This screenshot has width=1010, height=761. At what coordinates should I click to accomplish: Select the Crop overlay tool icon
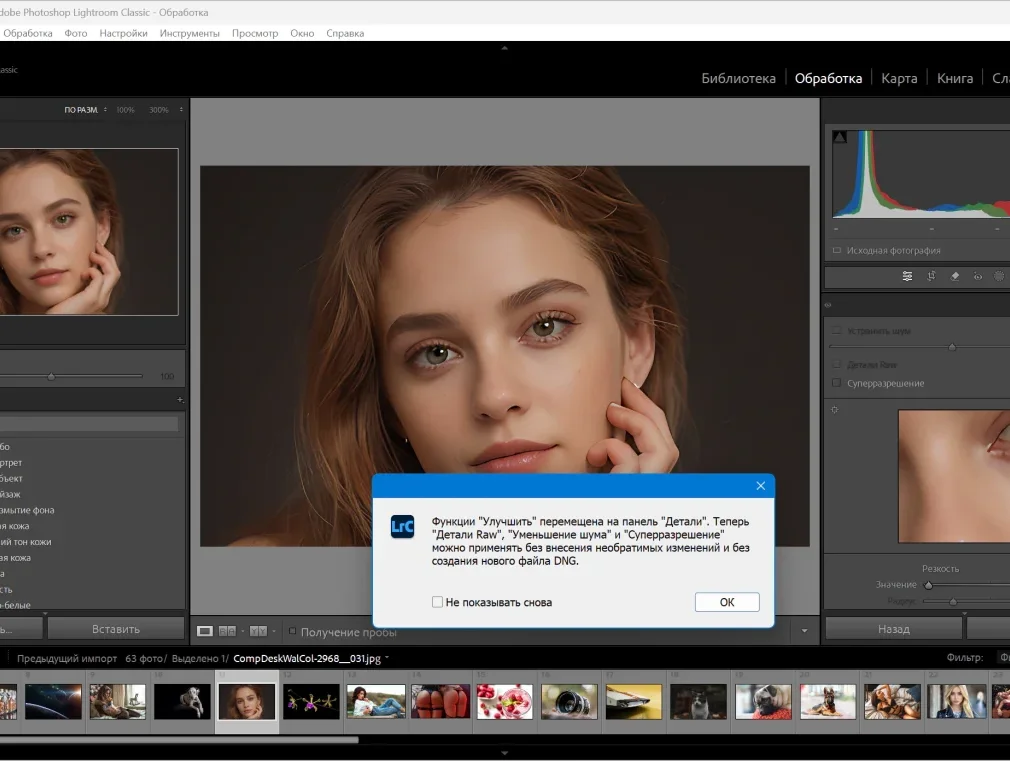pos(931,277)
